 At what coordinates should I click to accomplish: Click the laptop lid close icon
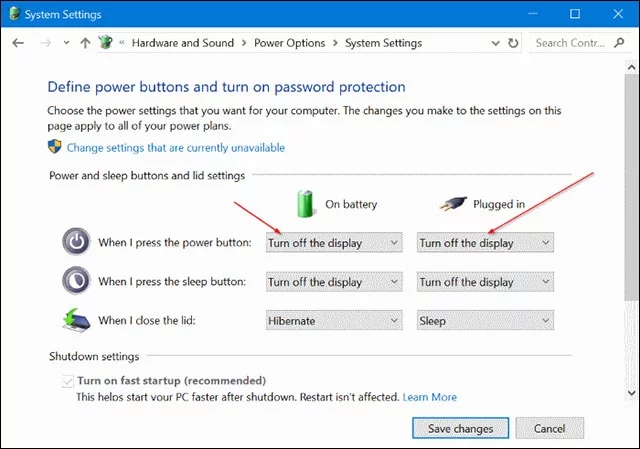75,321
